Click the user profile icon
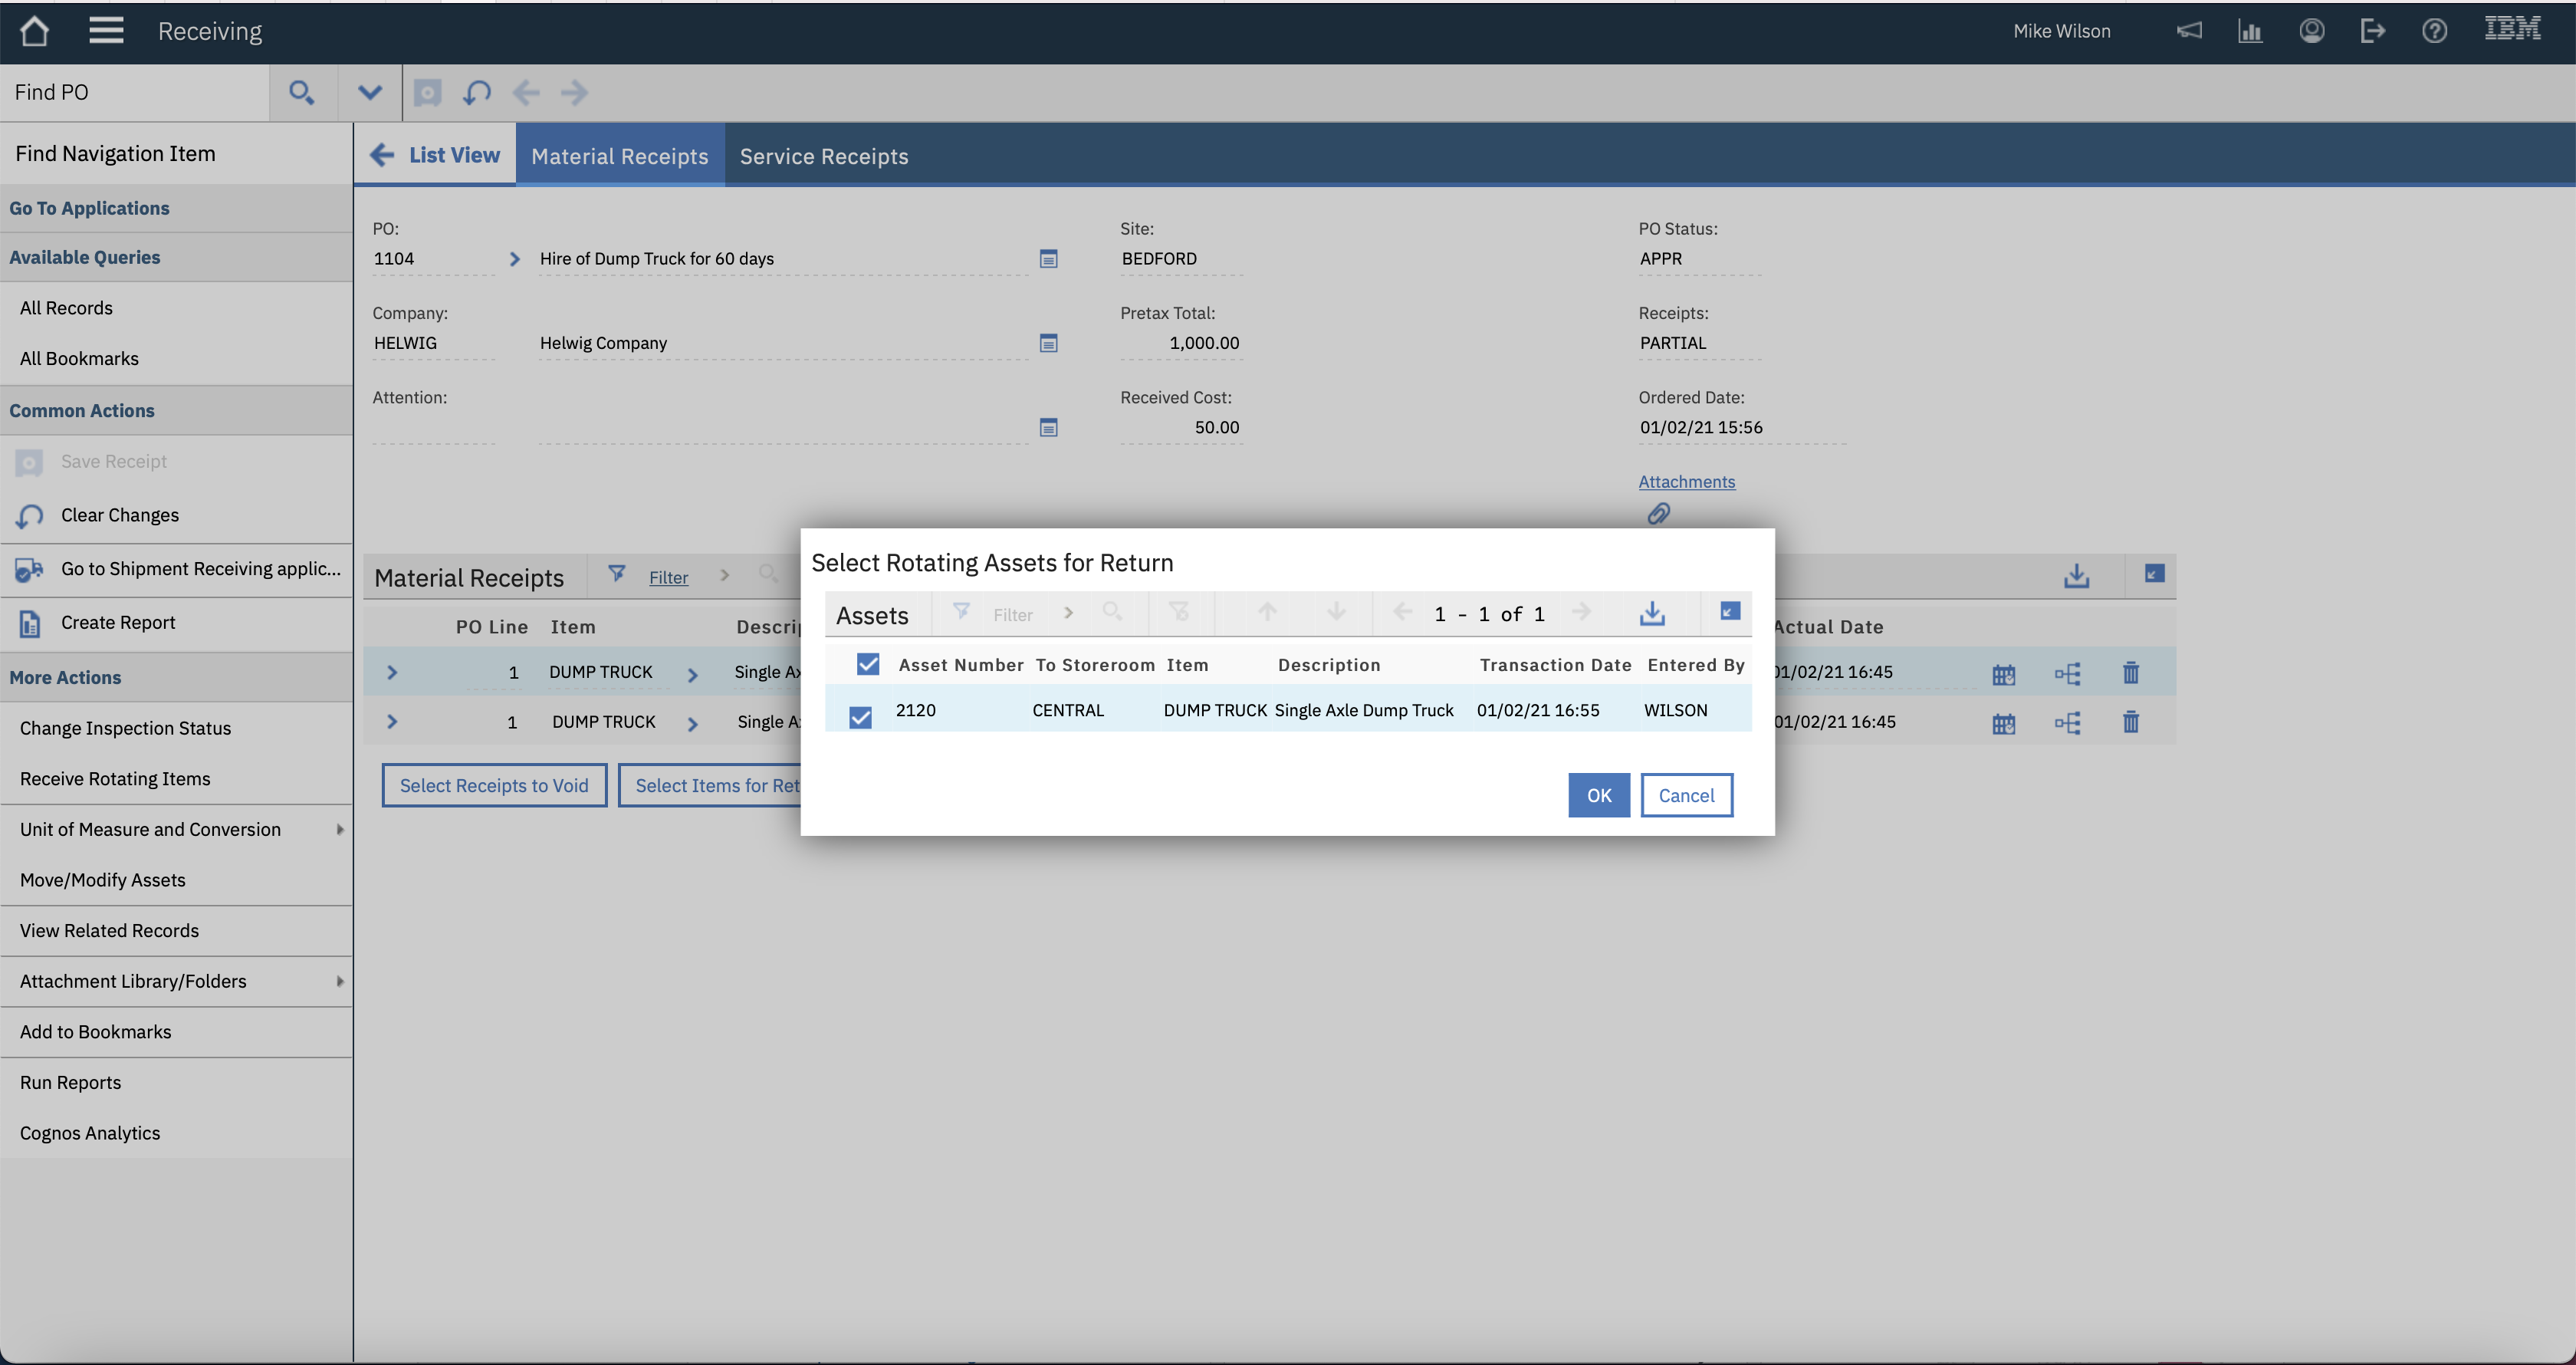Image resolution: width=2576 pixels, height=1365 pixels. click(x=2311, y=30)
